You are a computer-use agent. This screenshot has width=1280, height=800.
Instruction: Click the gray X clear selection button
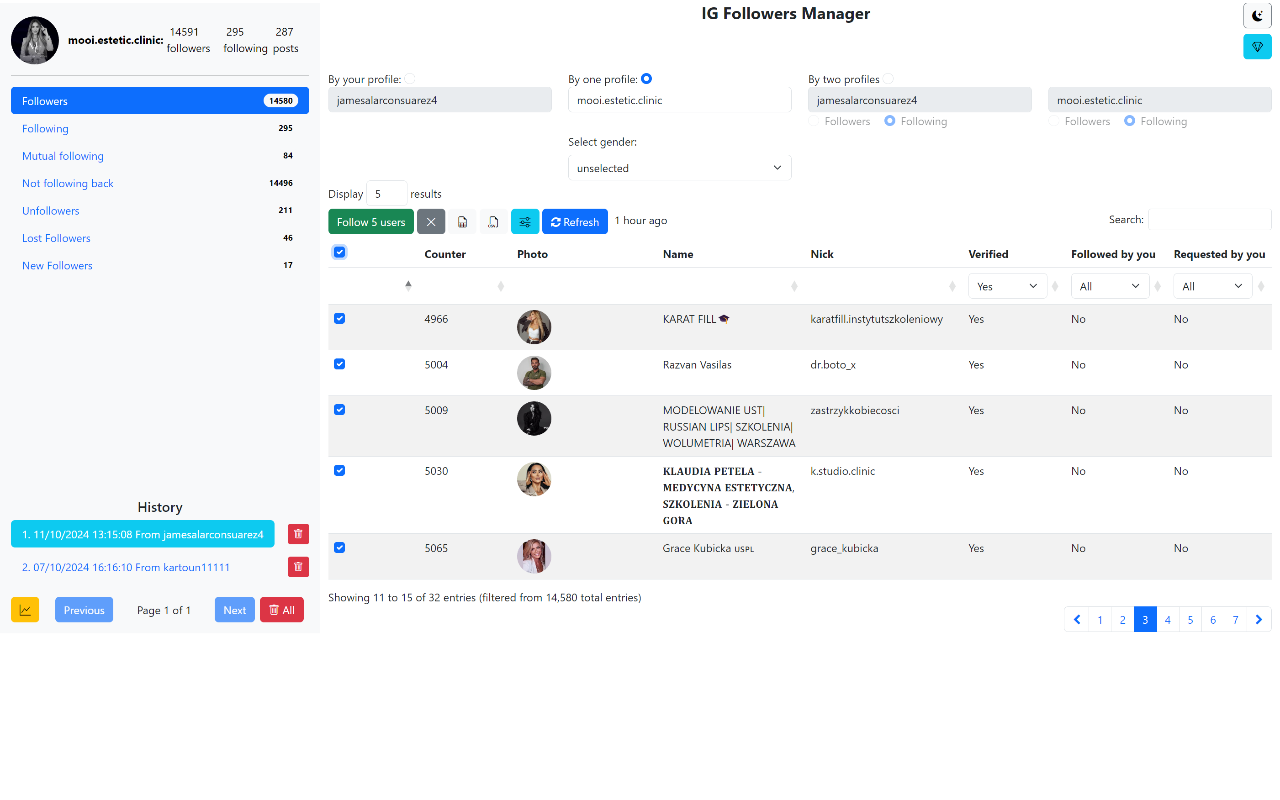tap(431, 221)
